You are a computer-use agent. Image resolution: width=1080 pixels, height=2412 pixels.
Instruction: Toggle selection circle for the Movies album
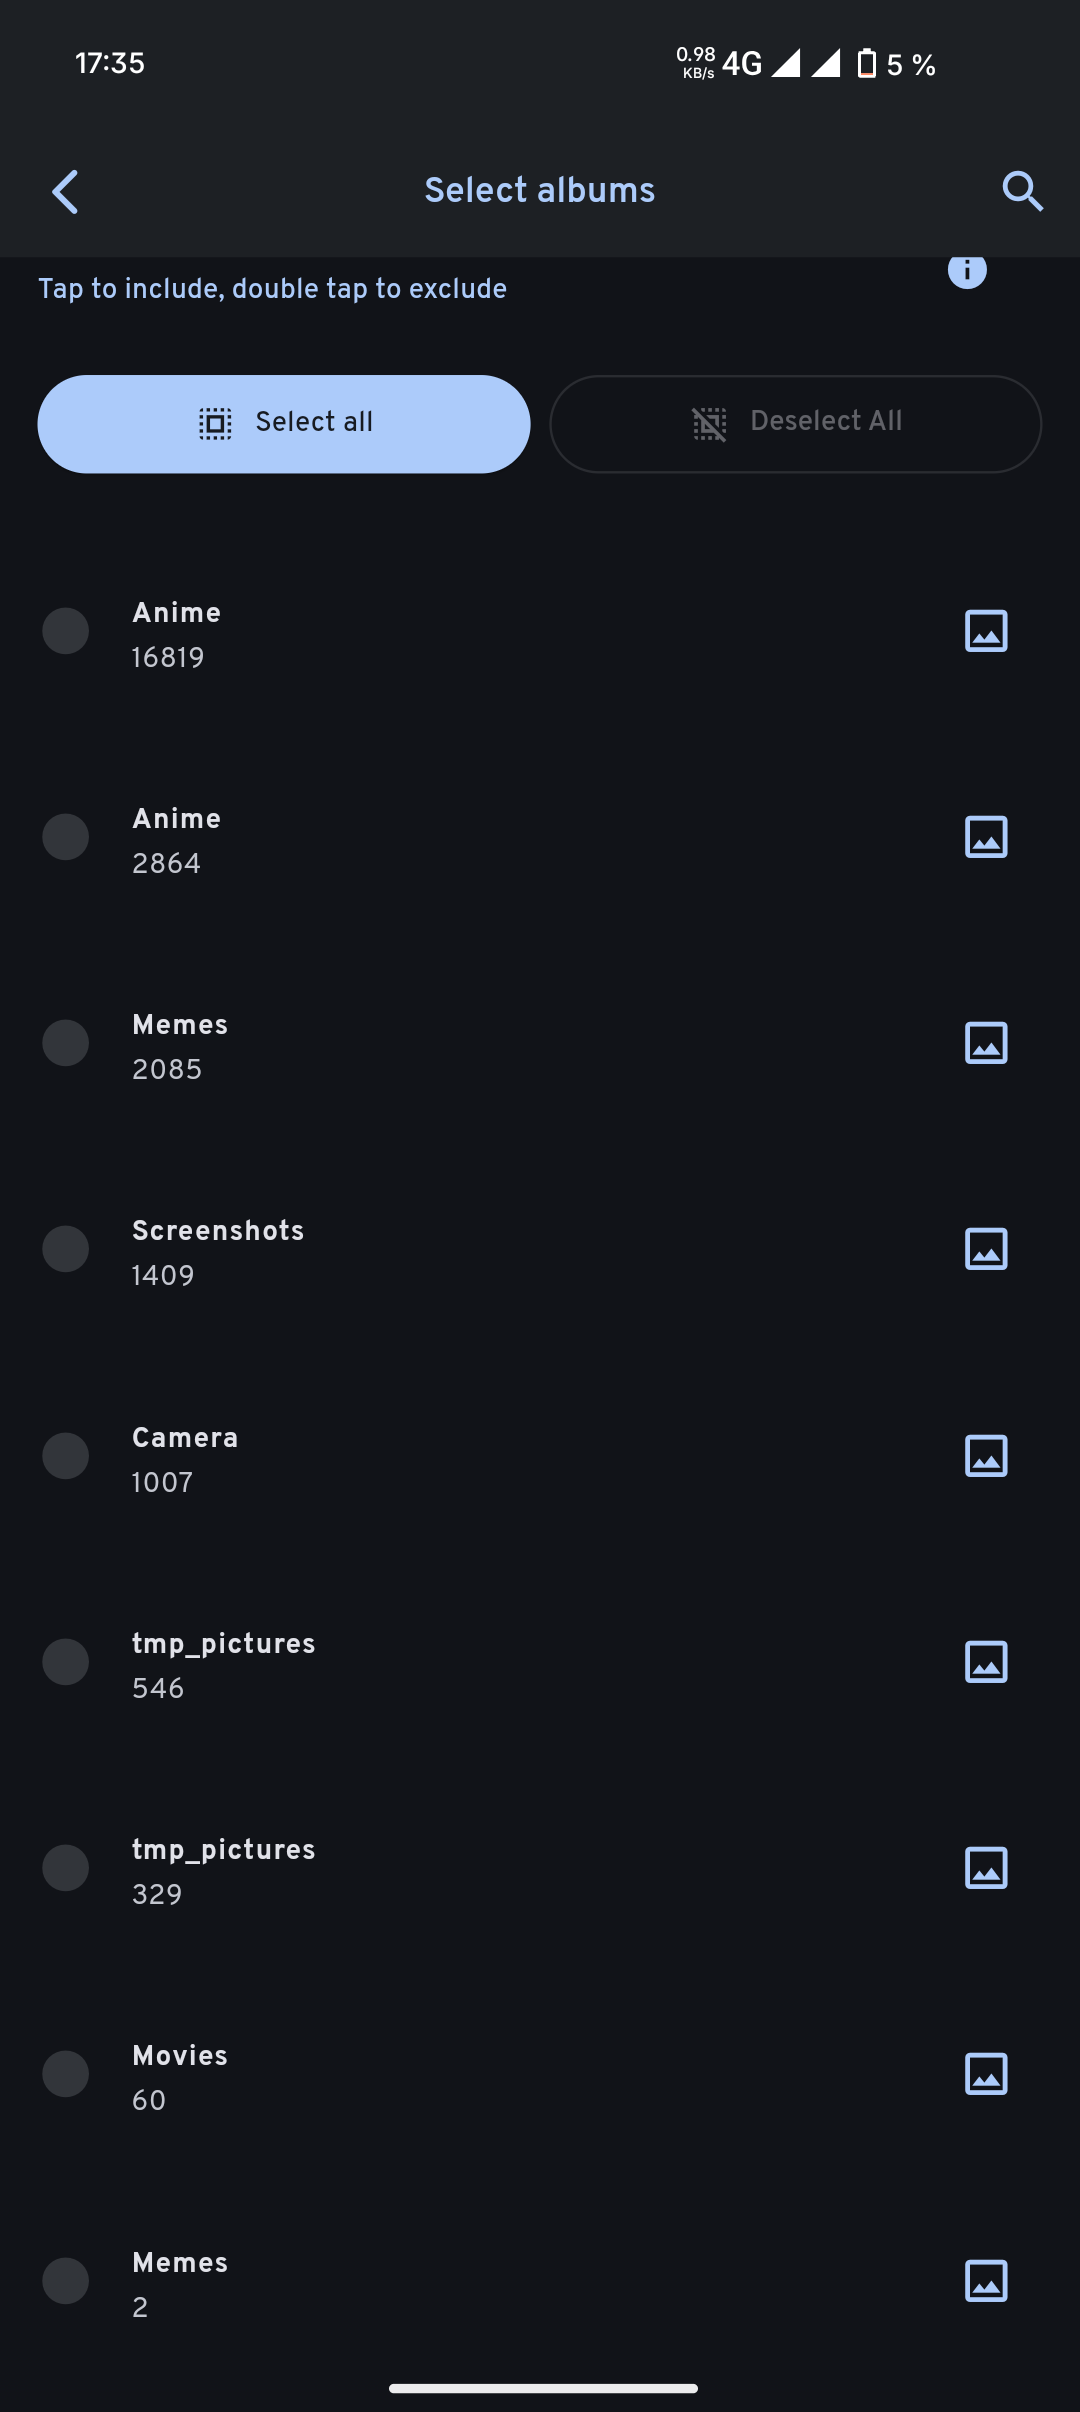point(66,2074)
